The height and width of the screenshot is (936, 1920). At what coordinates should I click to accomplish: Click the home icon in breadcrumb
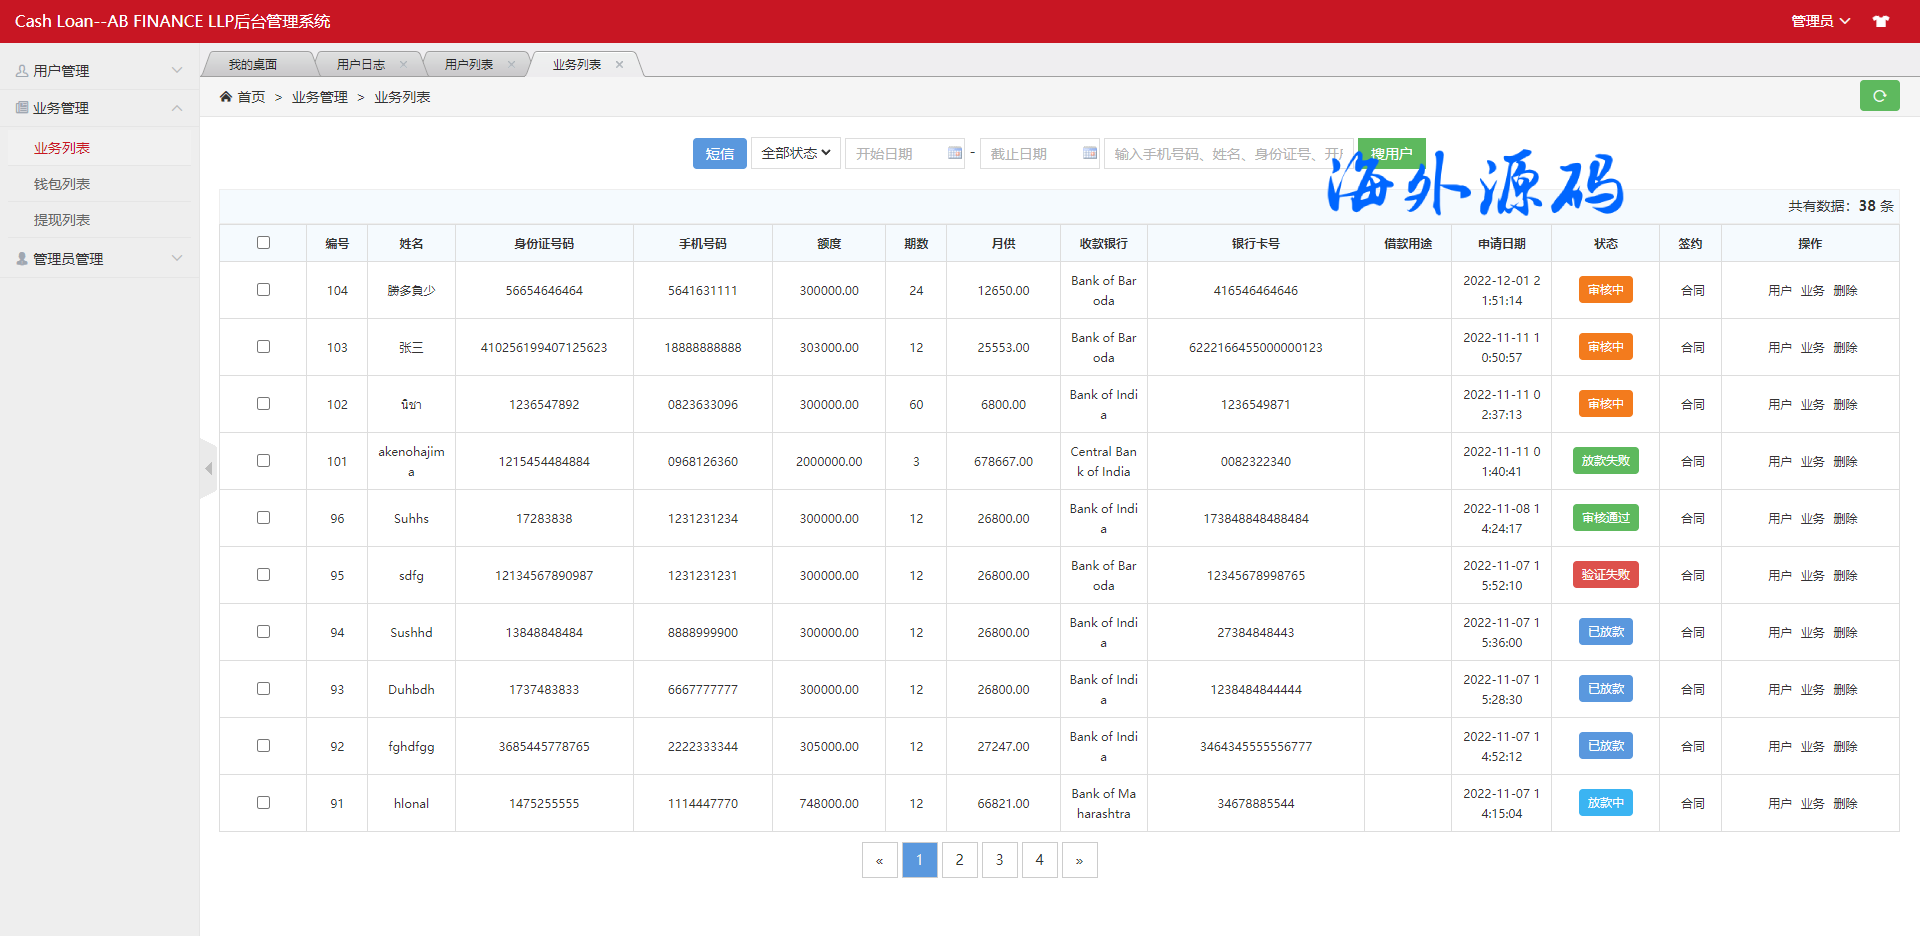click(226, 97)
